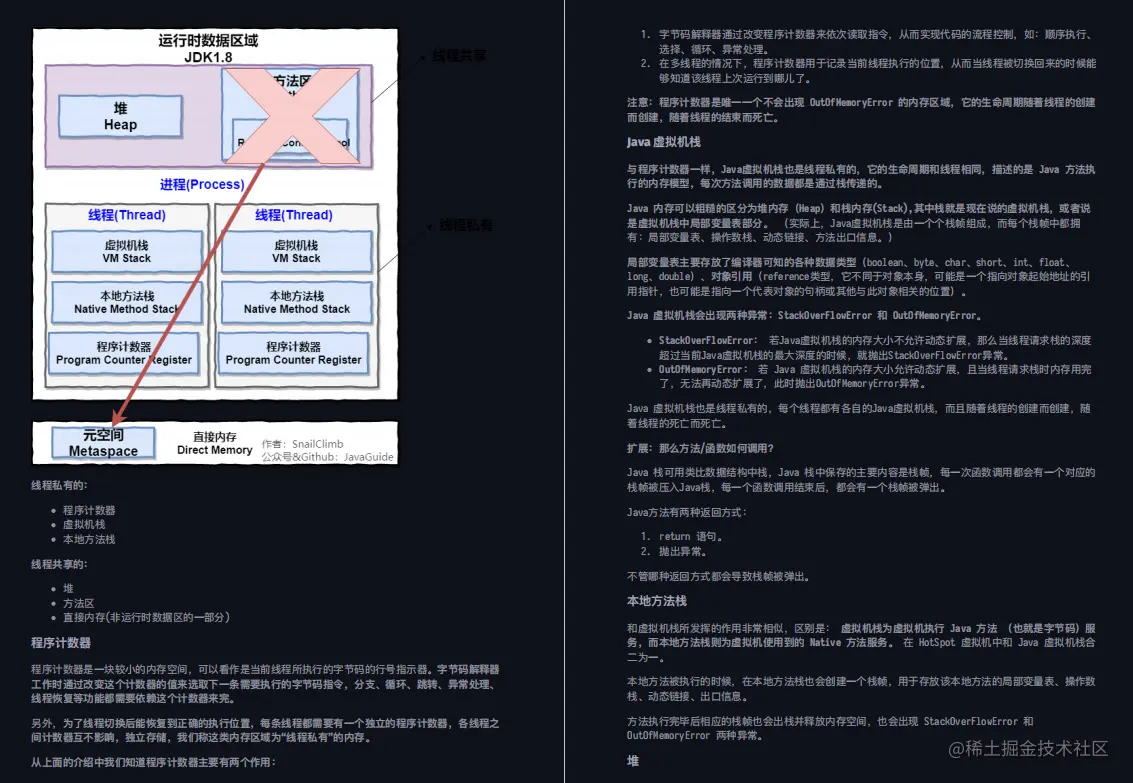Click the VM Stack box in right thread

pyautogui.click(x=295, y=250)
